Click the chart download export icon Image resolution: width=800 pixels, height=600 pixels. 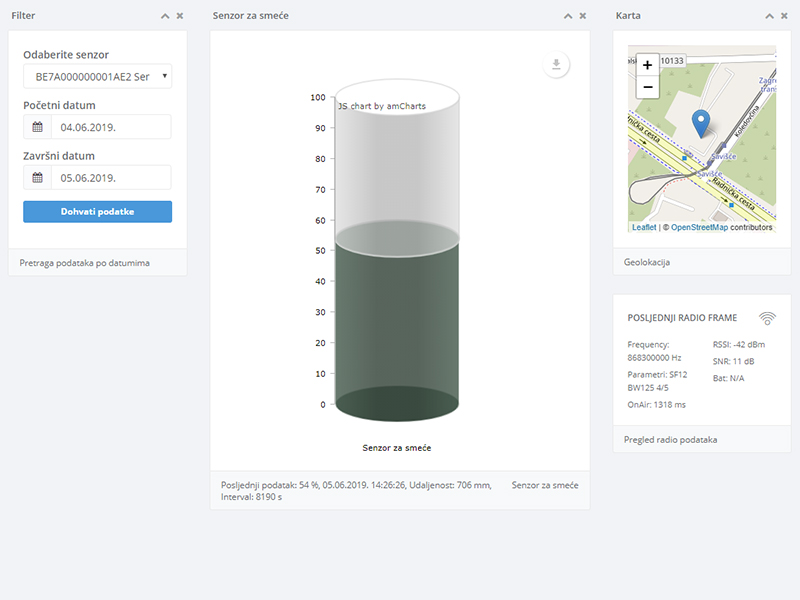557,65
